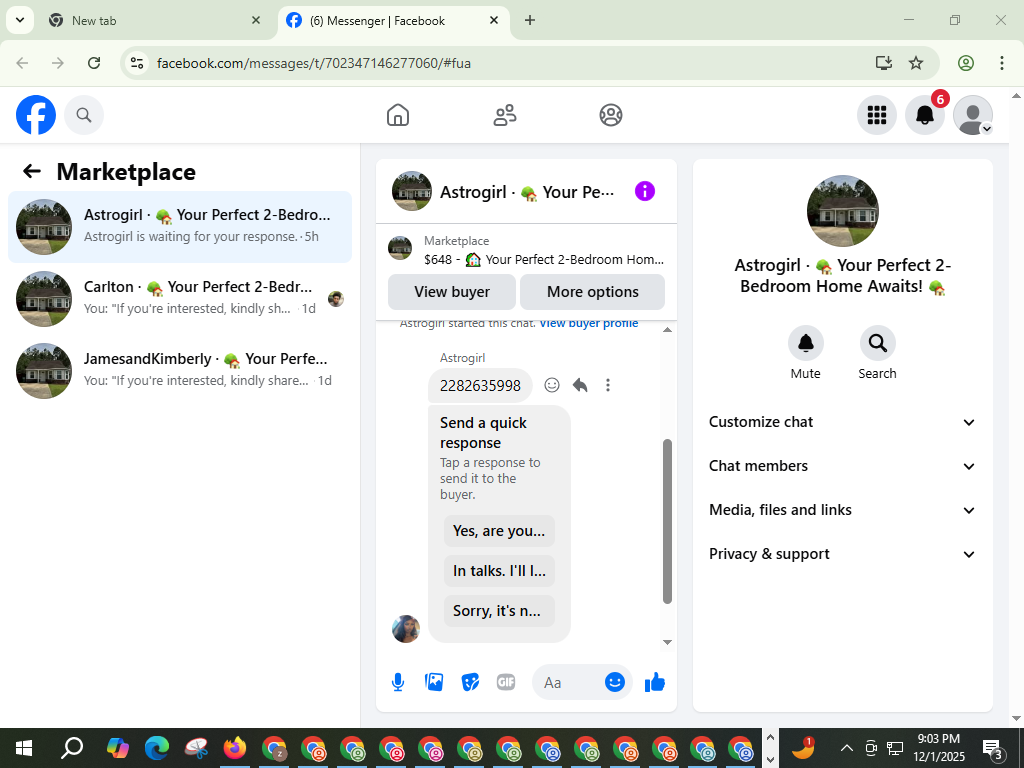The width and height of the screenshot is (1024, 768).
Task: Choose a sticker from sticker icon
Action: 470,682
